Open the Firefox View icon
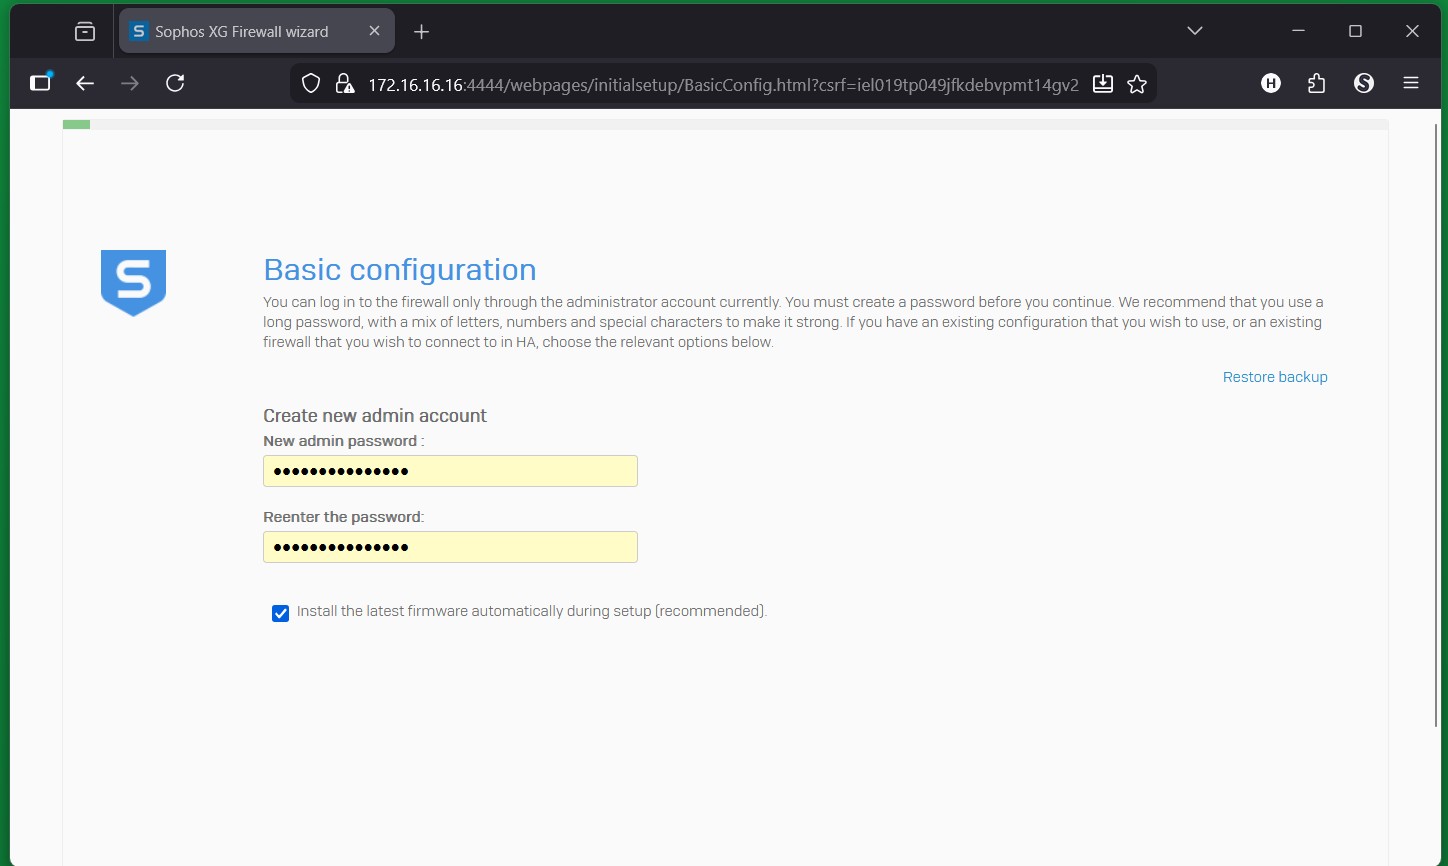Screen dimensions: 1448x866 (x=85, y=32)
